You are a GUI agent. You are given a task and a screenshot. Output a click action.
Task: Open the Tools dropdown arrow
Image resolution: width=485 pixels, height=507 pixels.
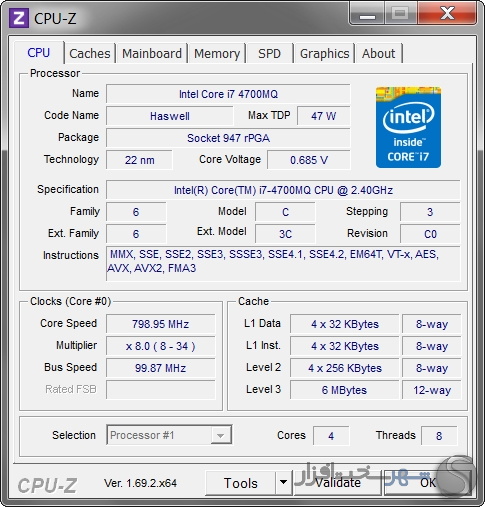point(284,482)
